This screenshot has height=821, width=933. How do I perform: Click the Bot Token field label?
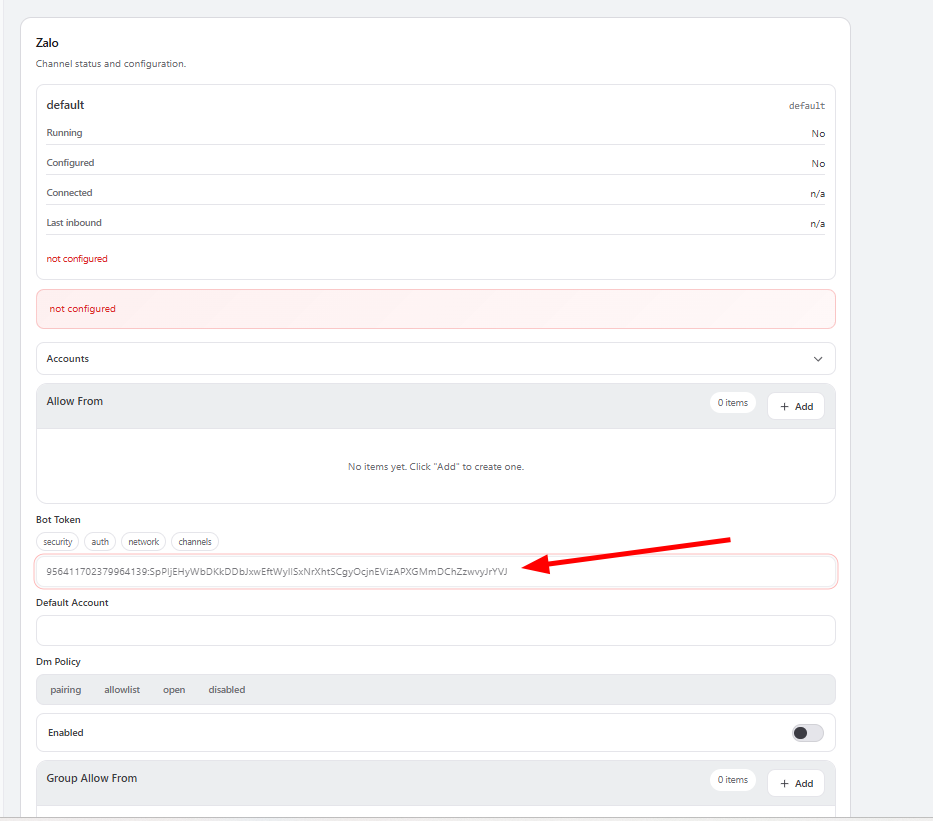tap(58, 520)
